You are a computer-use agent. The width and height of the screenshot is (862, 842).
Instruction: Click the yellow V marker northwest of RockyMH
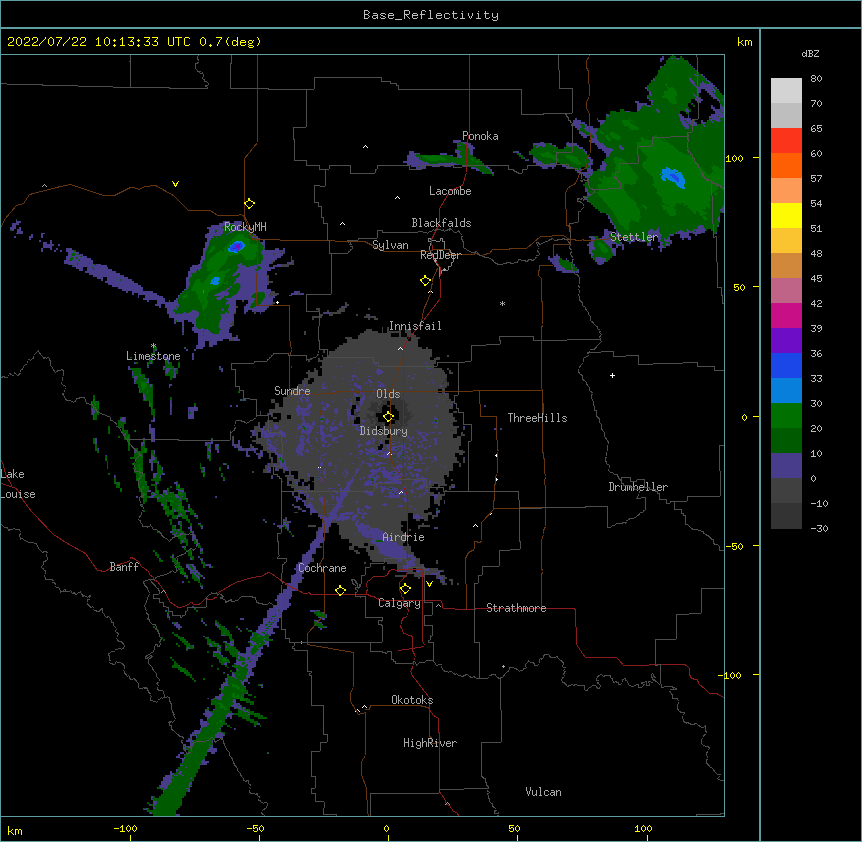pos(175,184)
